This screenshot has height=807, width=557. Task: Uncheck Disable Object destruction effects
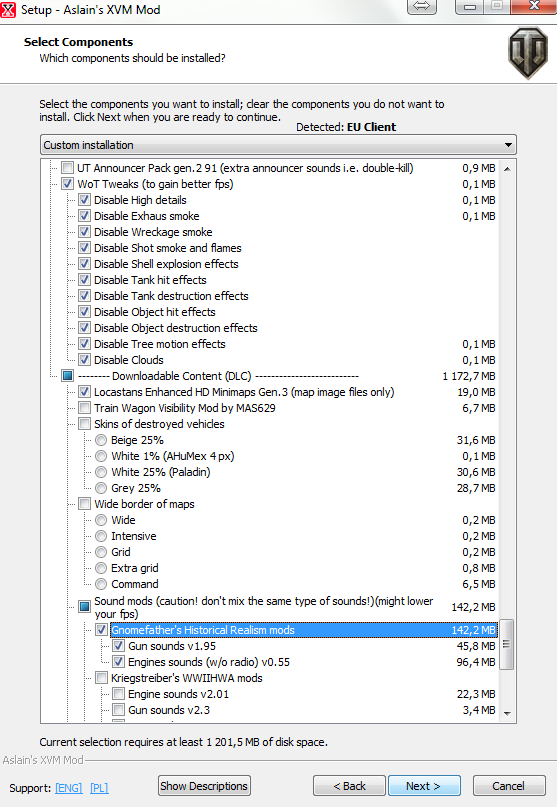(84, 327)
